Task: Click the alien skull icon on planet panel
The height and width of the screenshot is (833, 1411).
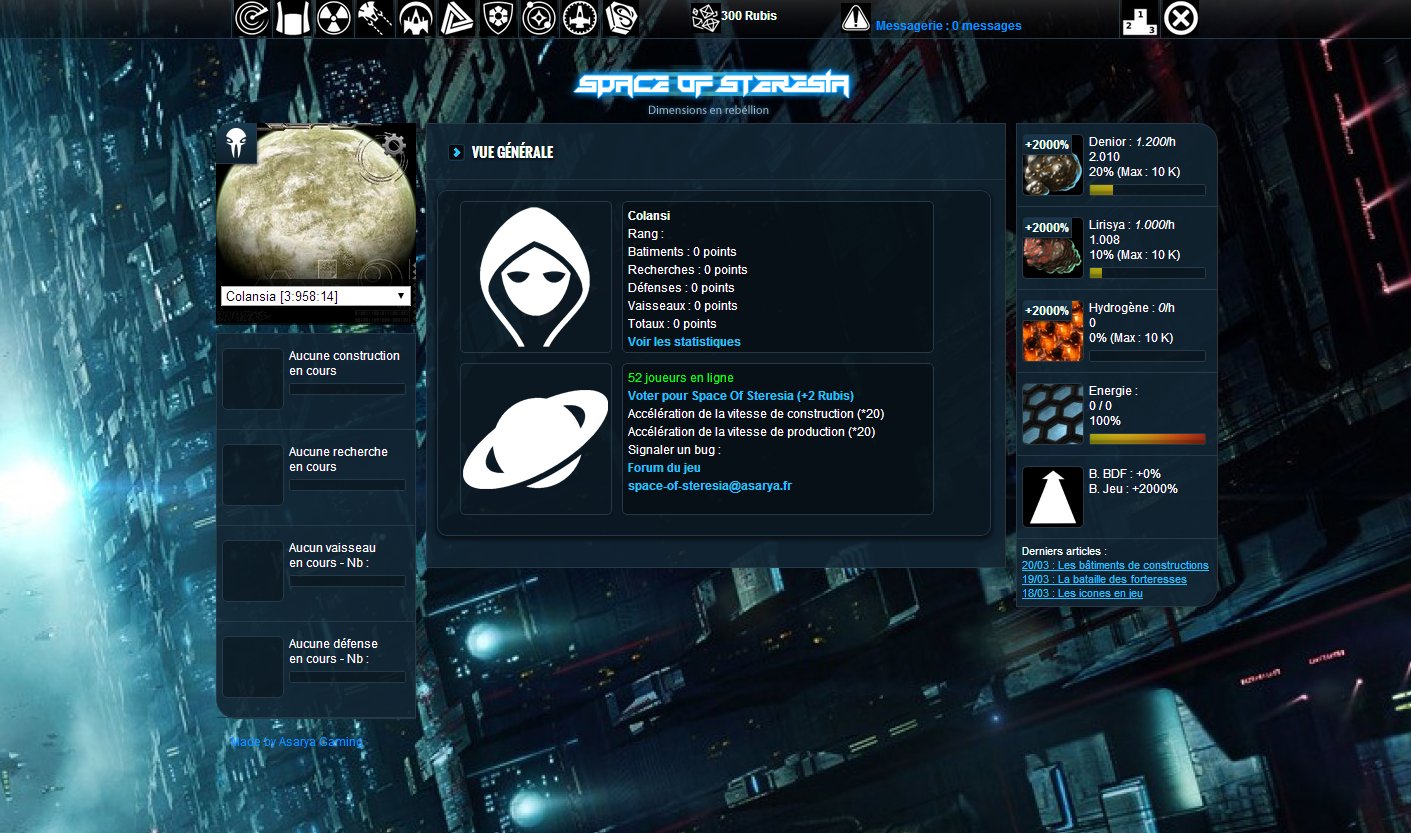Action: (x=237, y=144)
